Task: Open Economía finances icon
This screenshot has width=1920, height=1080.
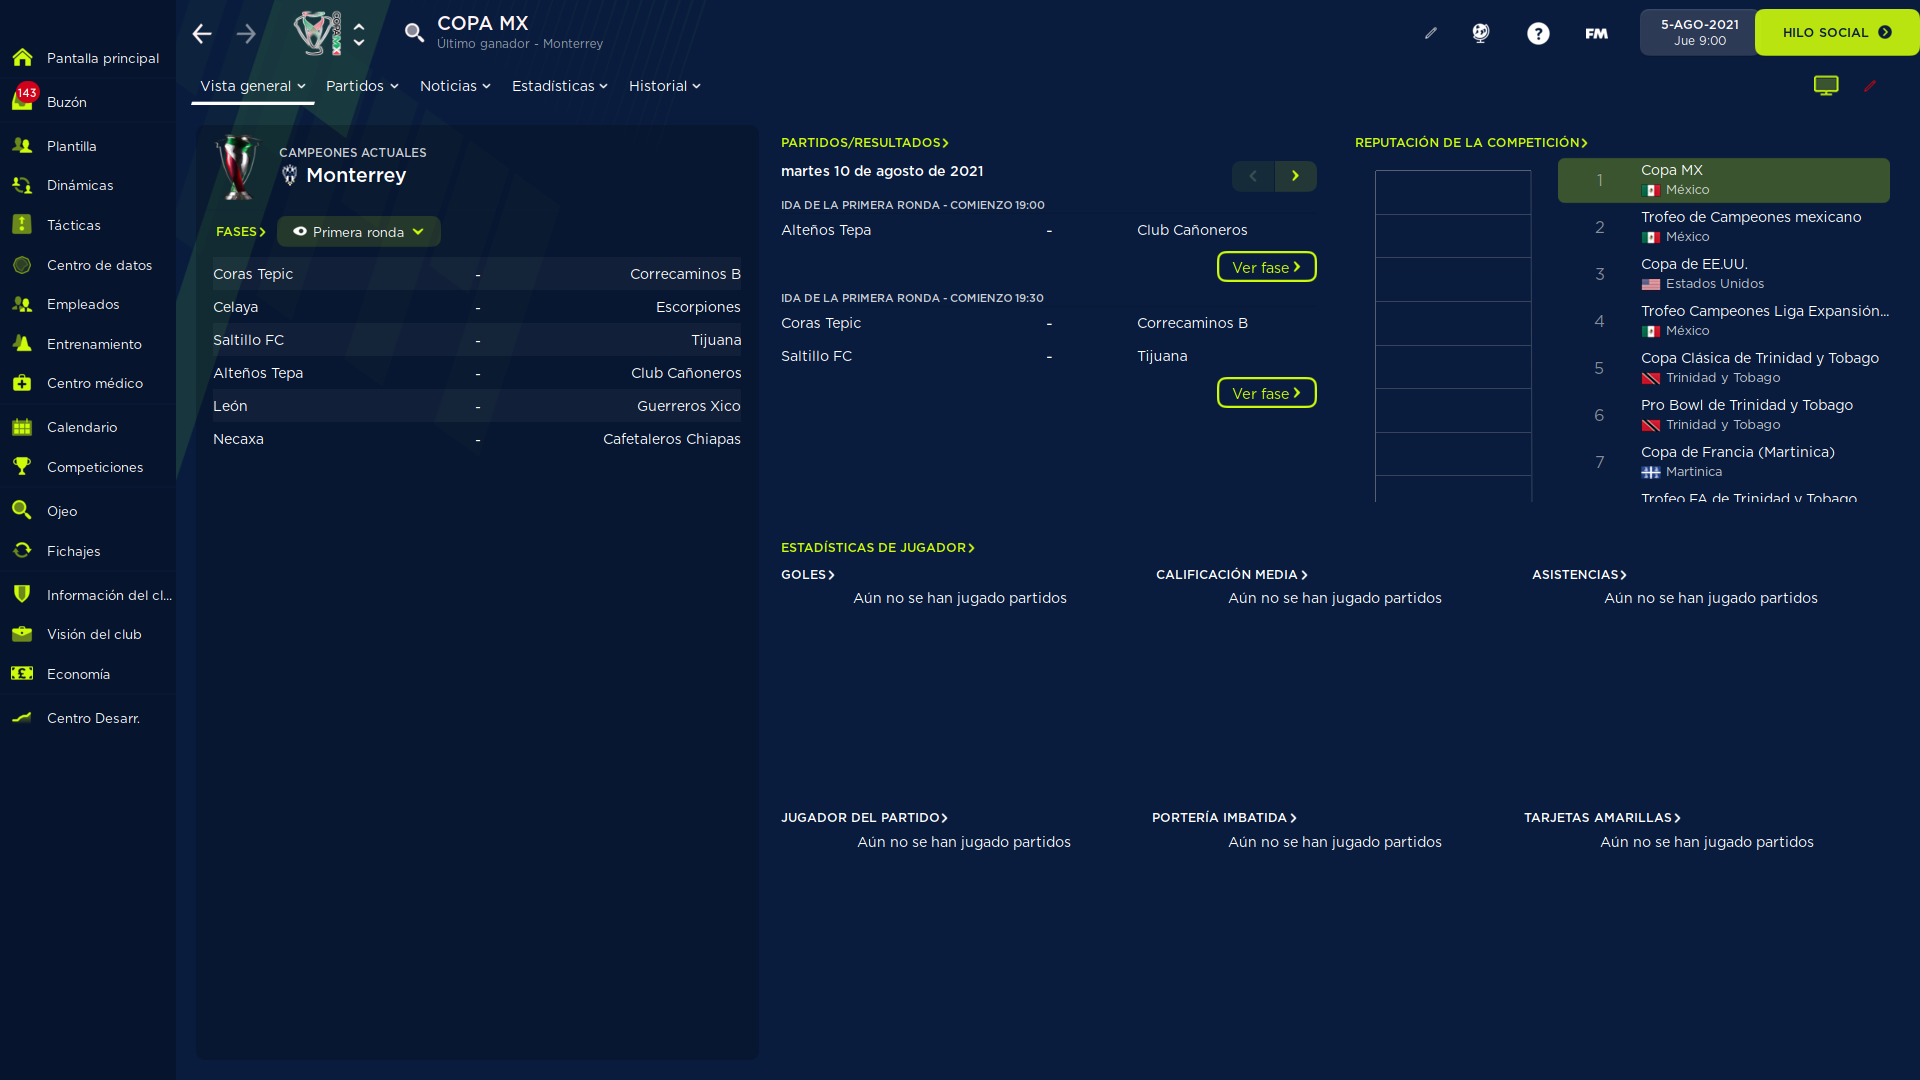Action: pyautogui.click(x=22, y=674)
